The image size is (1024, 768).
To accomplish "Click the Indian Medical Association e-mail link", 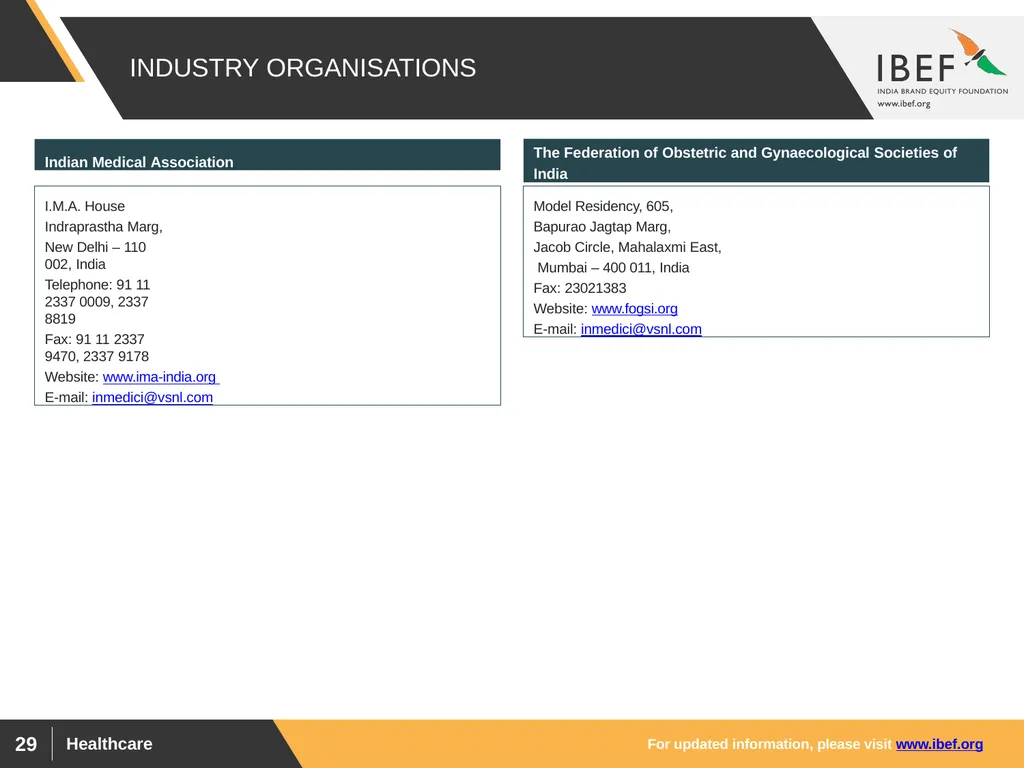I will pos(152,397).
